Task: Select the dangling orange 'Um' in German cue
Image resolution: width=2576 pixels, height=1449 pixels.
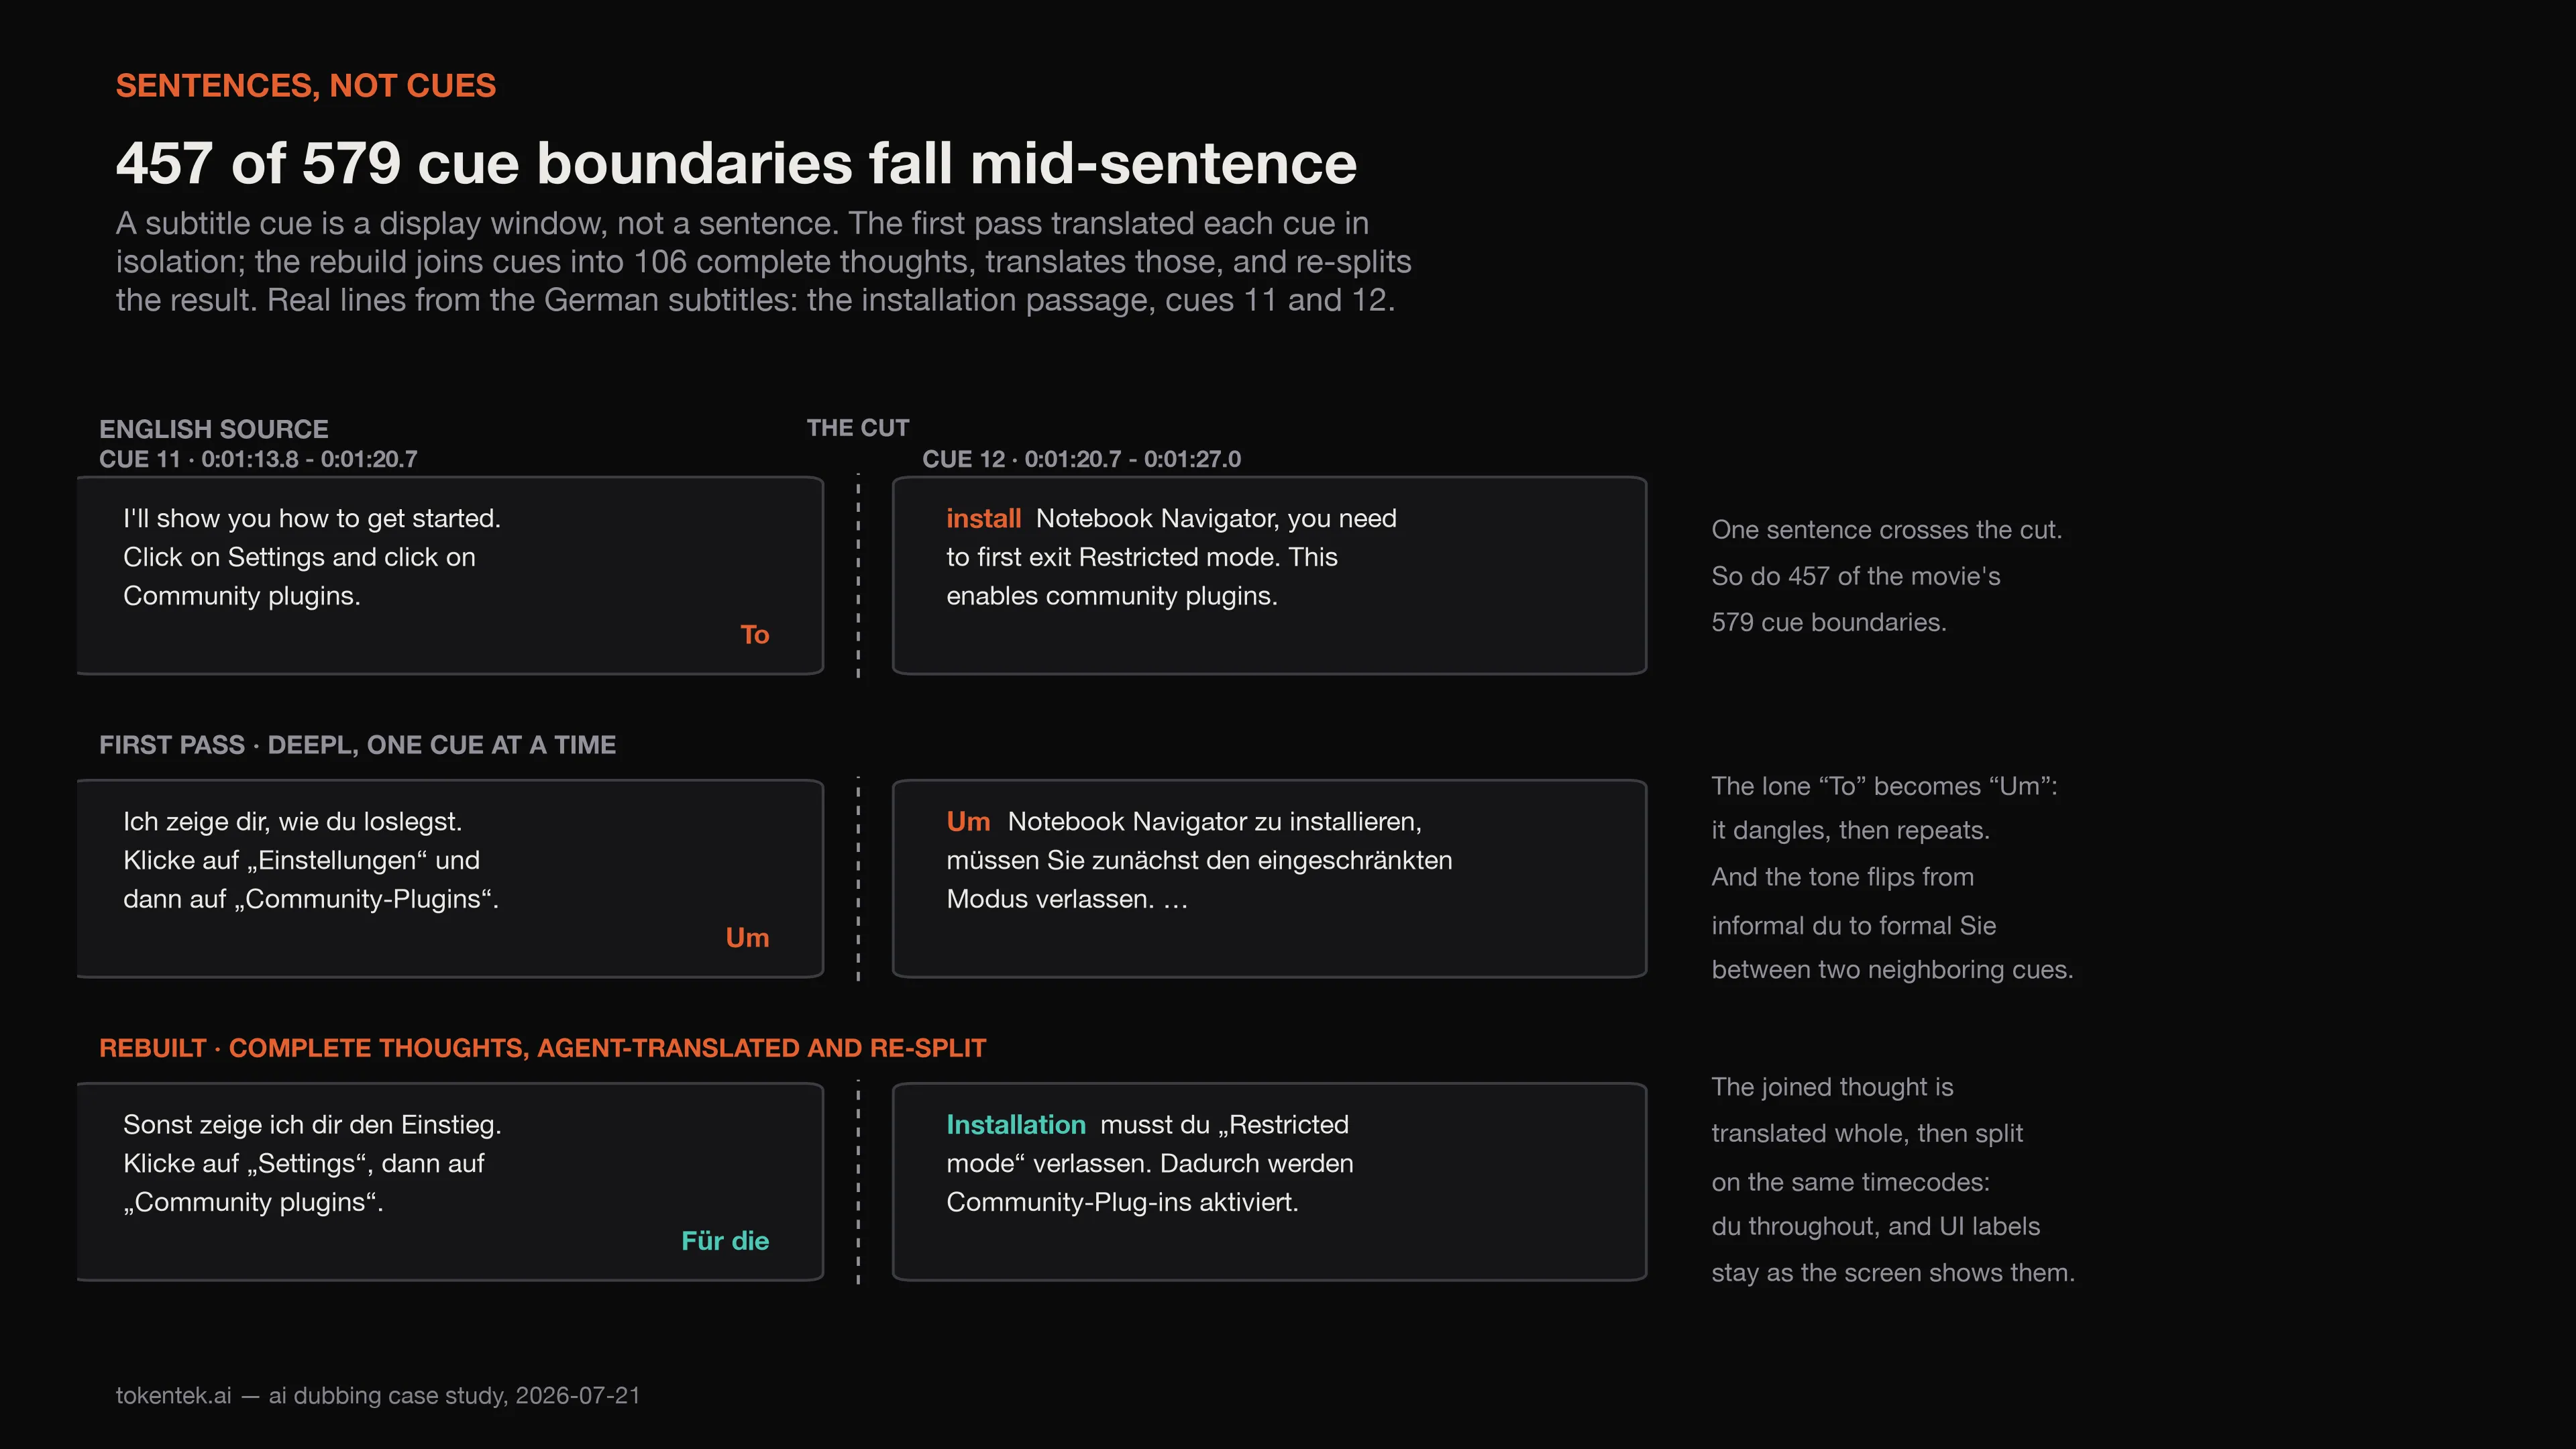Action: 747,938
